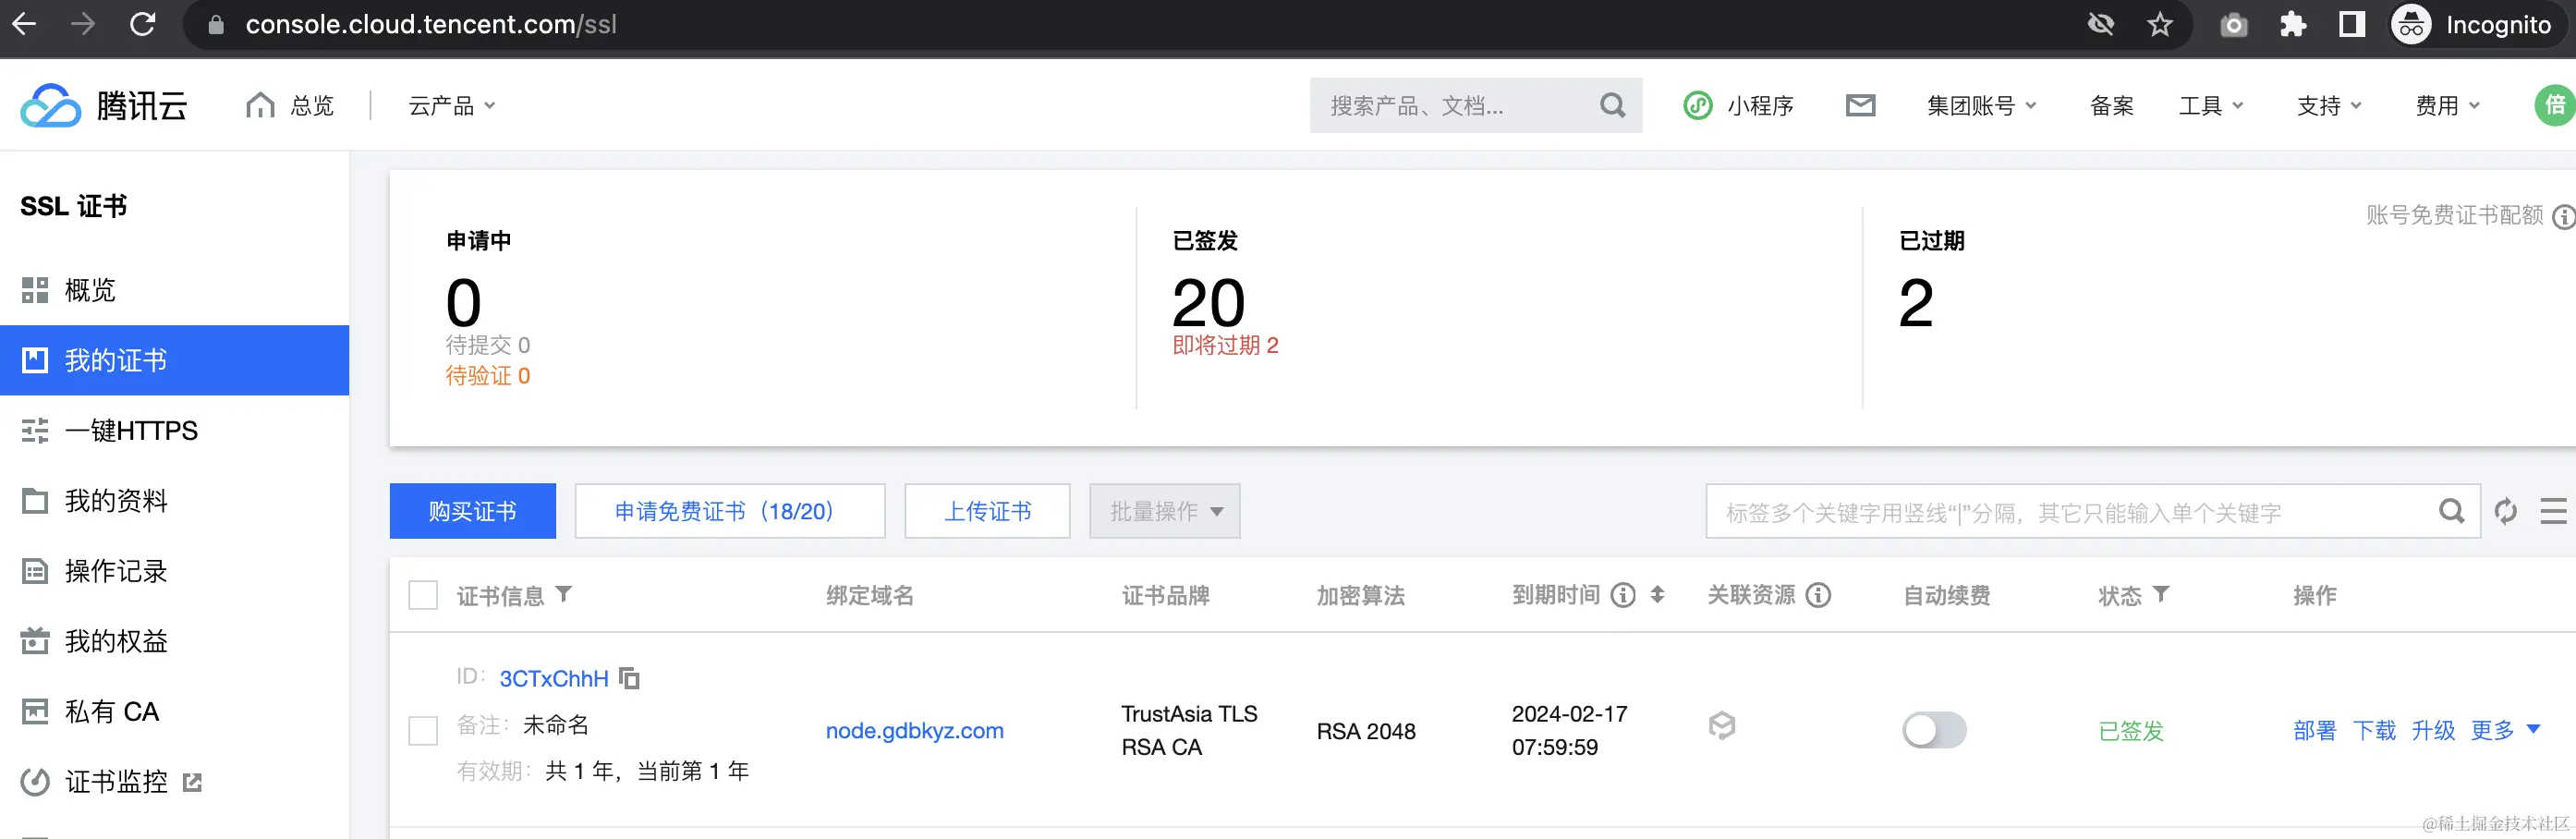Go to 总览 home overview
2576x839 pixels.
click(289, 105)
